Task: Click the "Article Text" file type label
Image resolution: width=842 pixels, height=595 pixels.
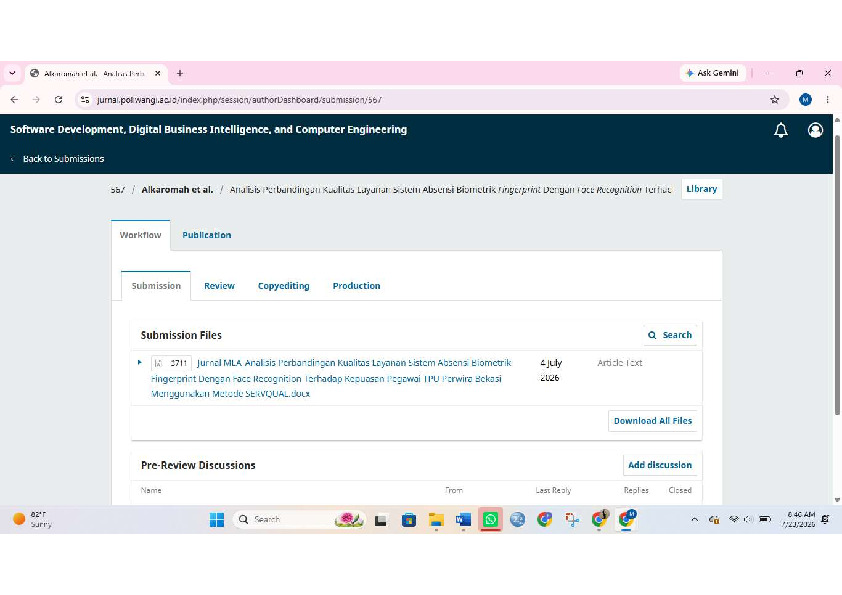Action: click(620, 363)
